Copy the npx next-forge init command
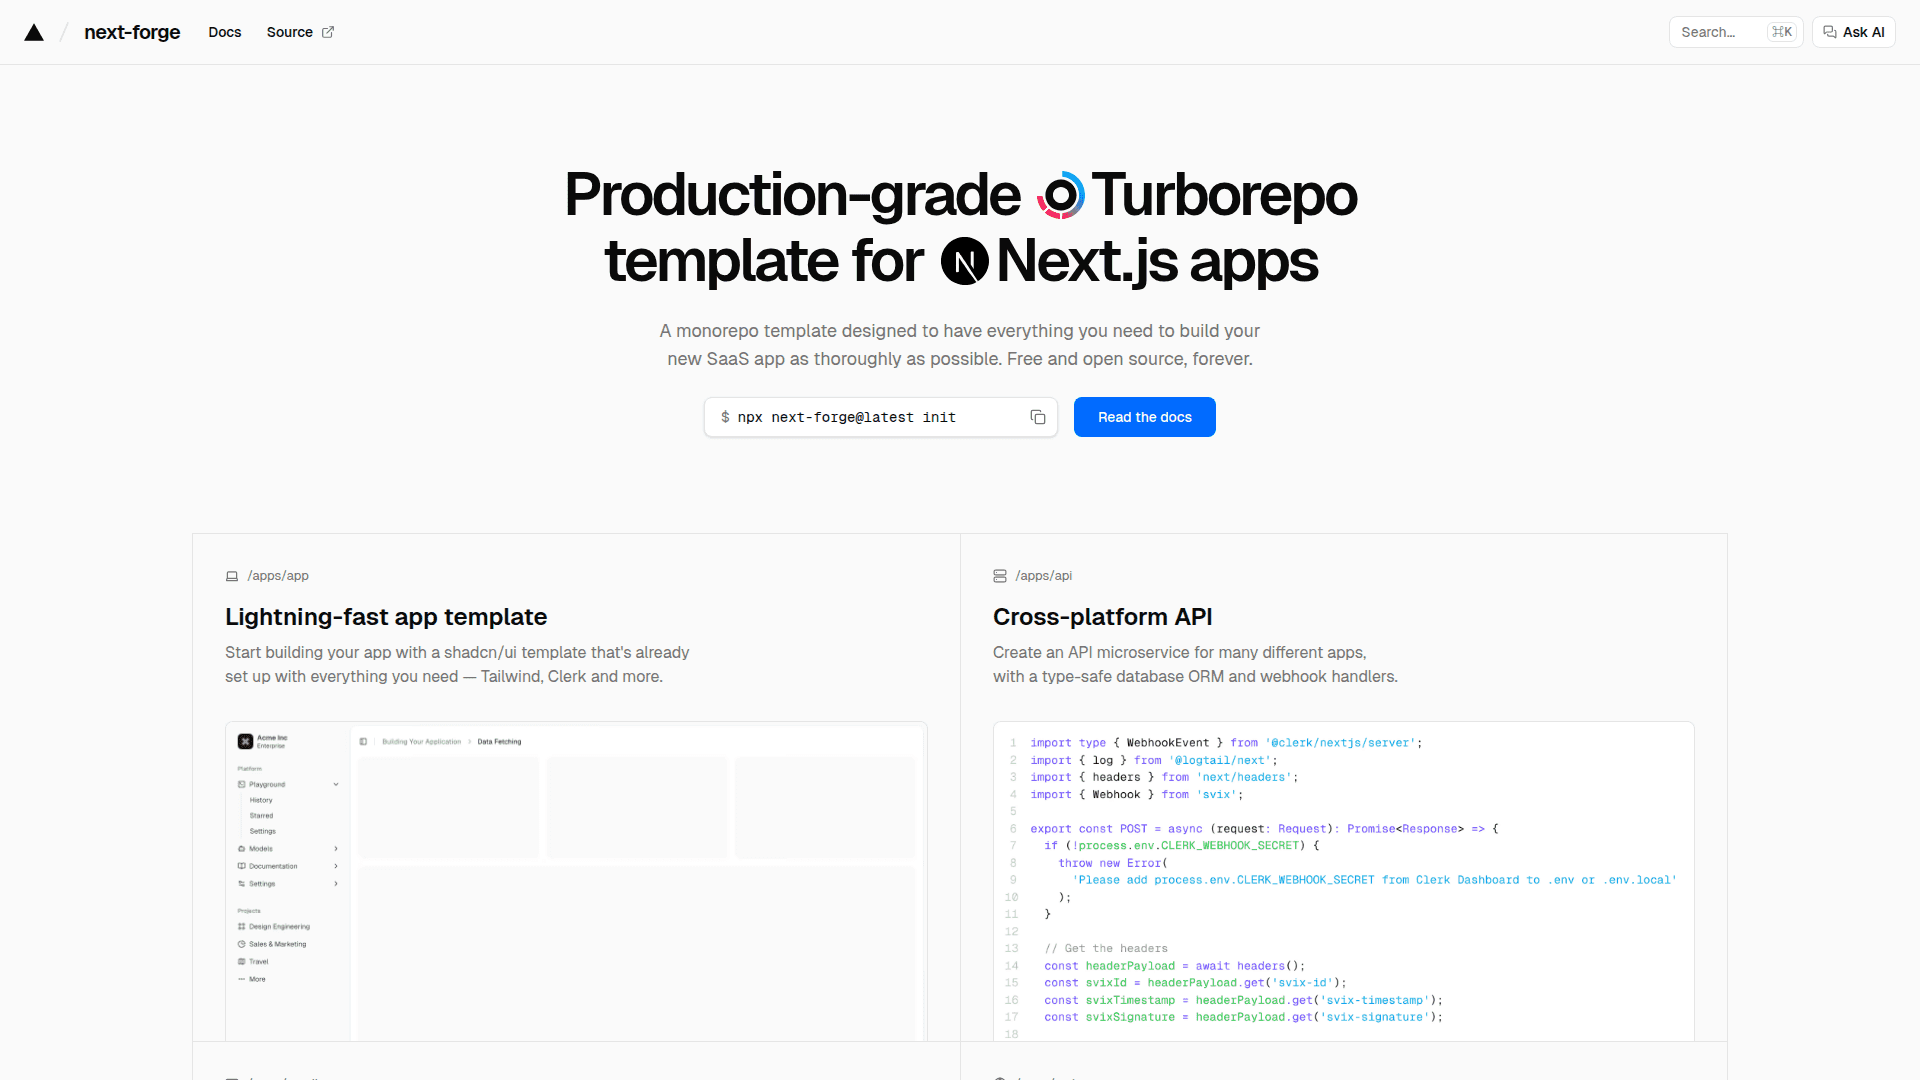The image size is (1920, 1080). 1038,417
